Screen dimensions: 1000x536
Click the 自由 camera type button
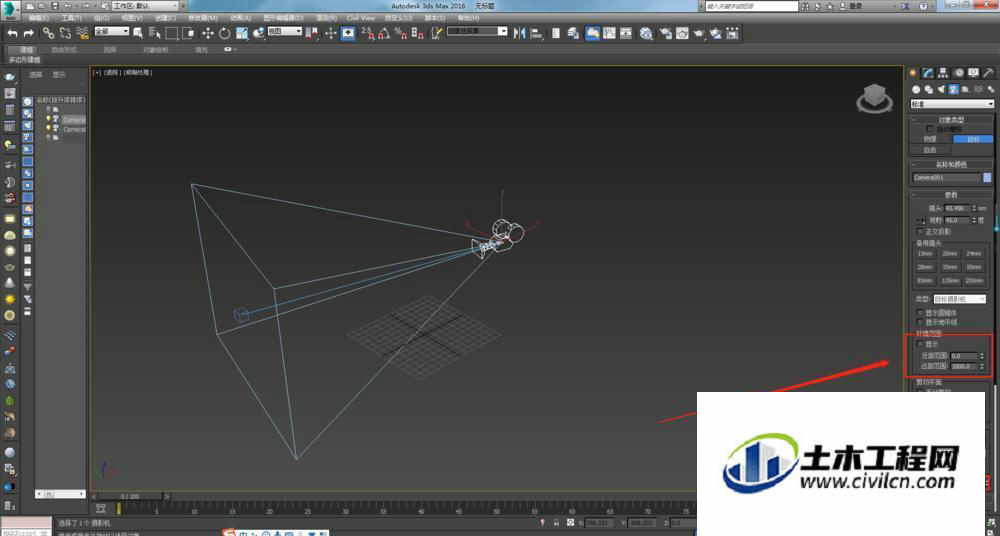pyautogui.click(x=930, y=150)
